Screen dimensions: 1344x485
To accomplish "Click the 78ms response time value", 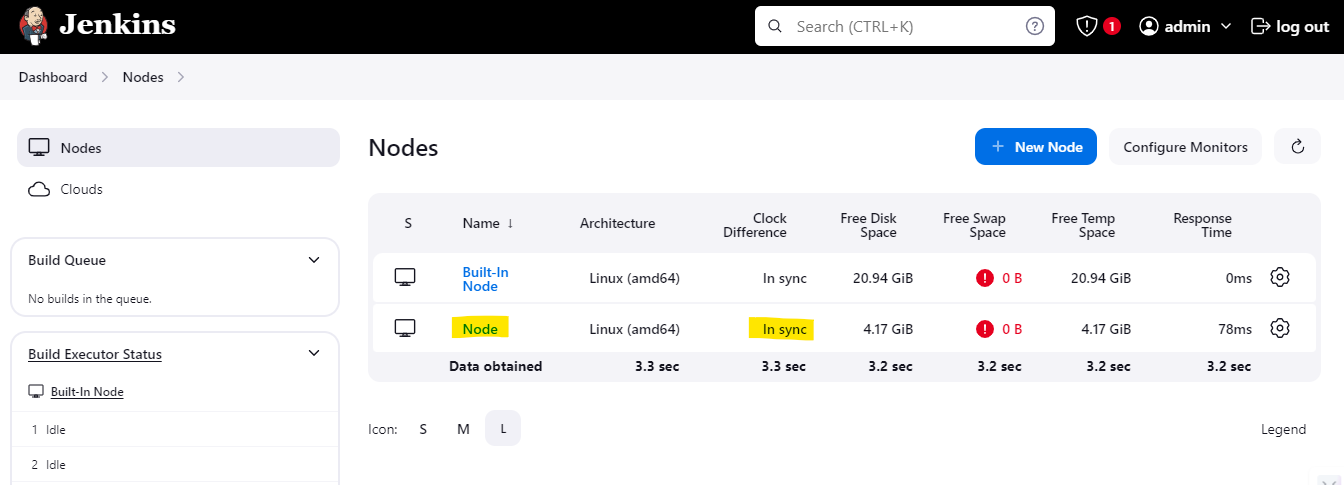I will coord(1235,329).
